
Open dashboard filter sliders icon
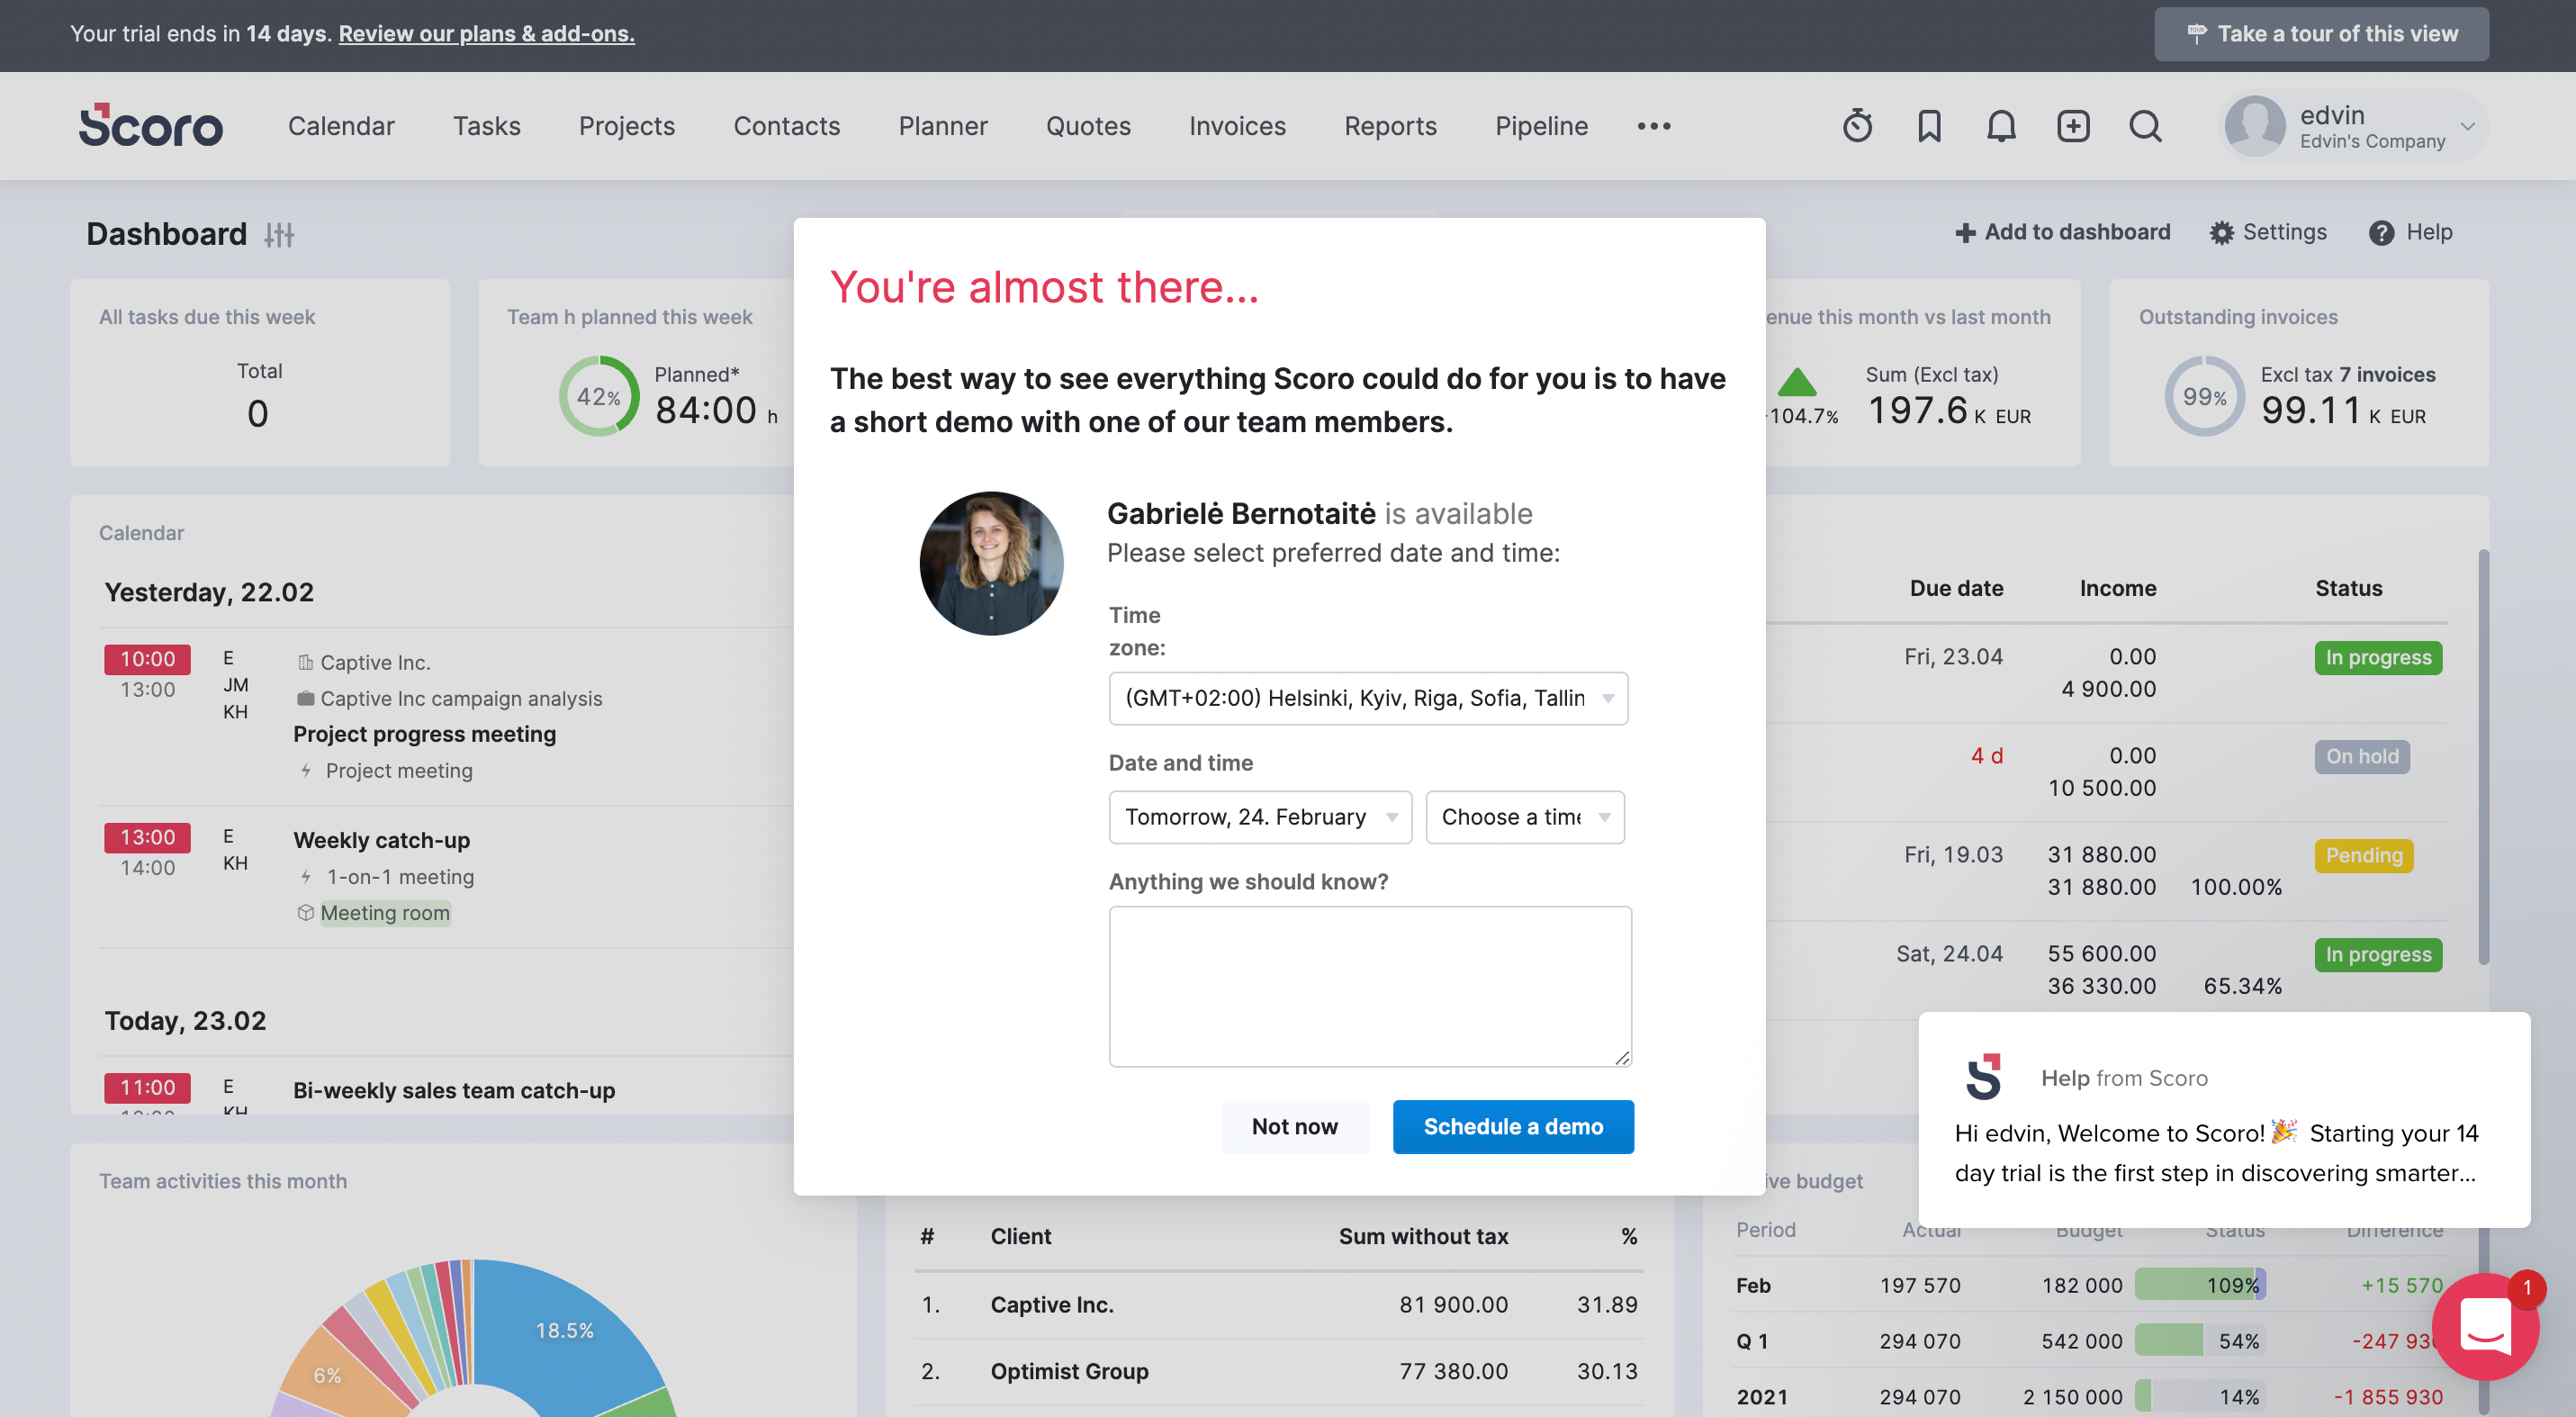279,235
